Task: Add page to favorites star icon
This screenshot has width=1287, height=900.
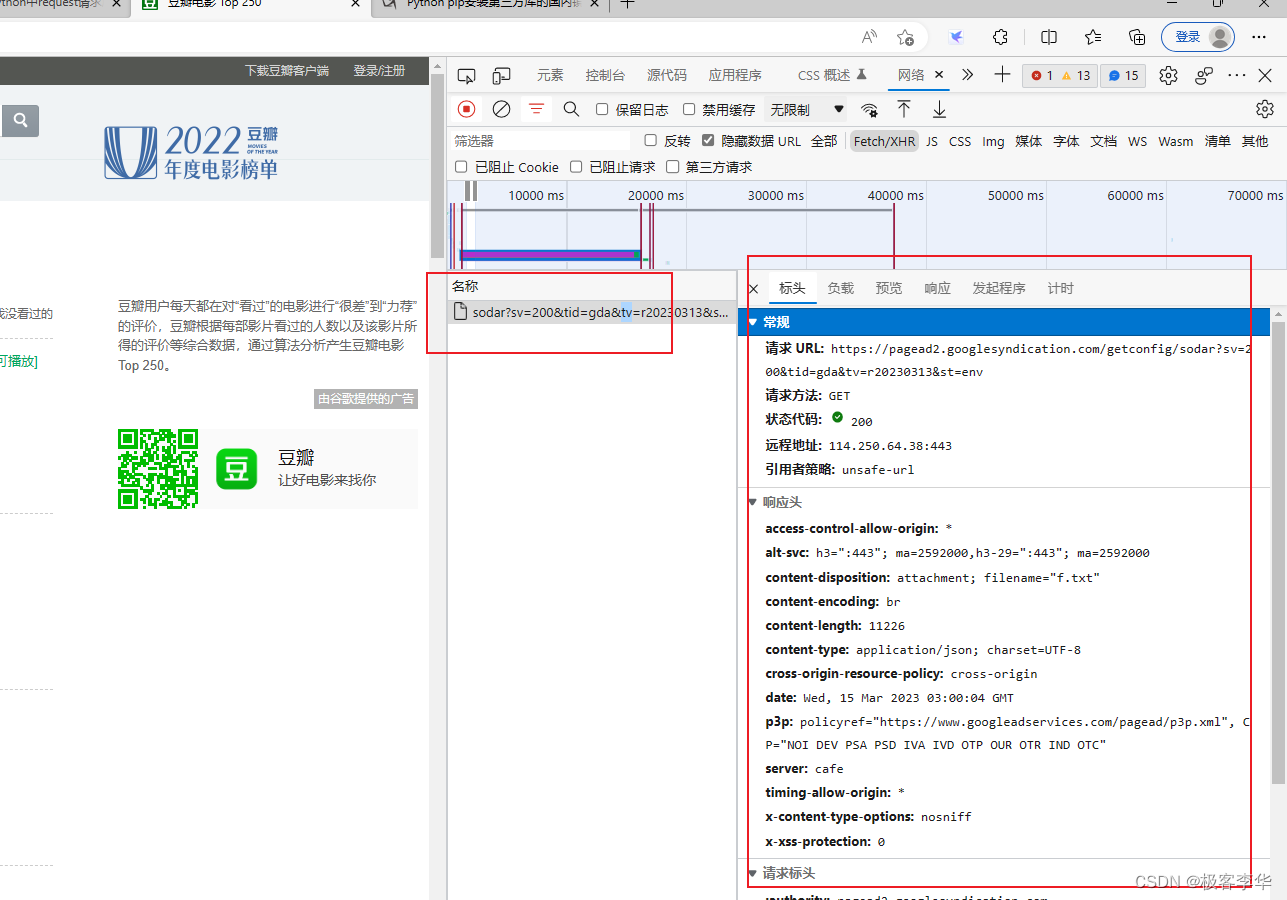Action: pos(905,37)
